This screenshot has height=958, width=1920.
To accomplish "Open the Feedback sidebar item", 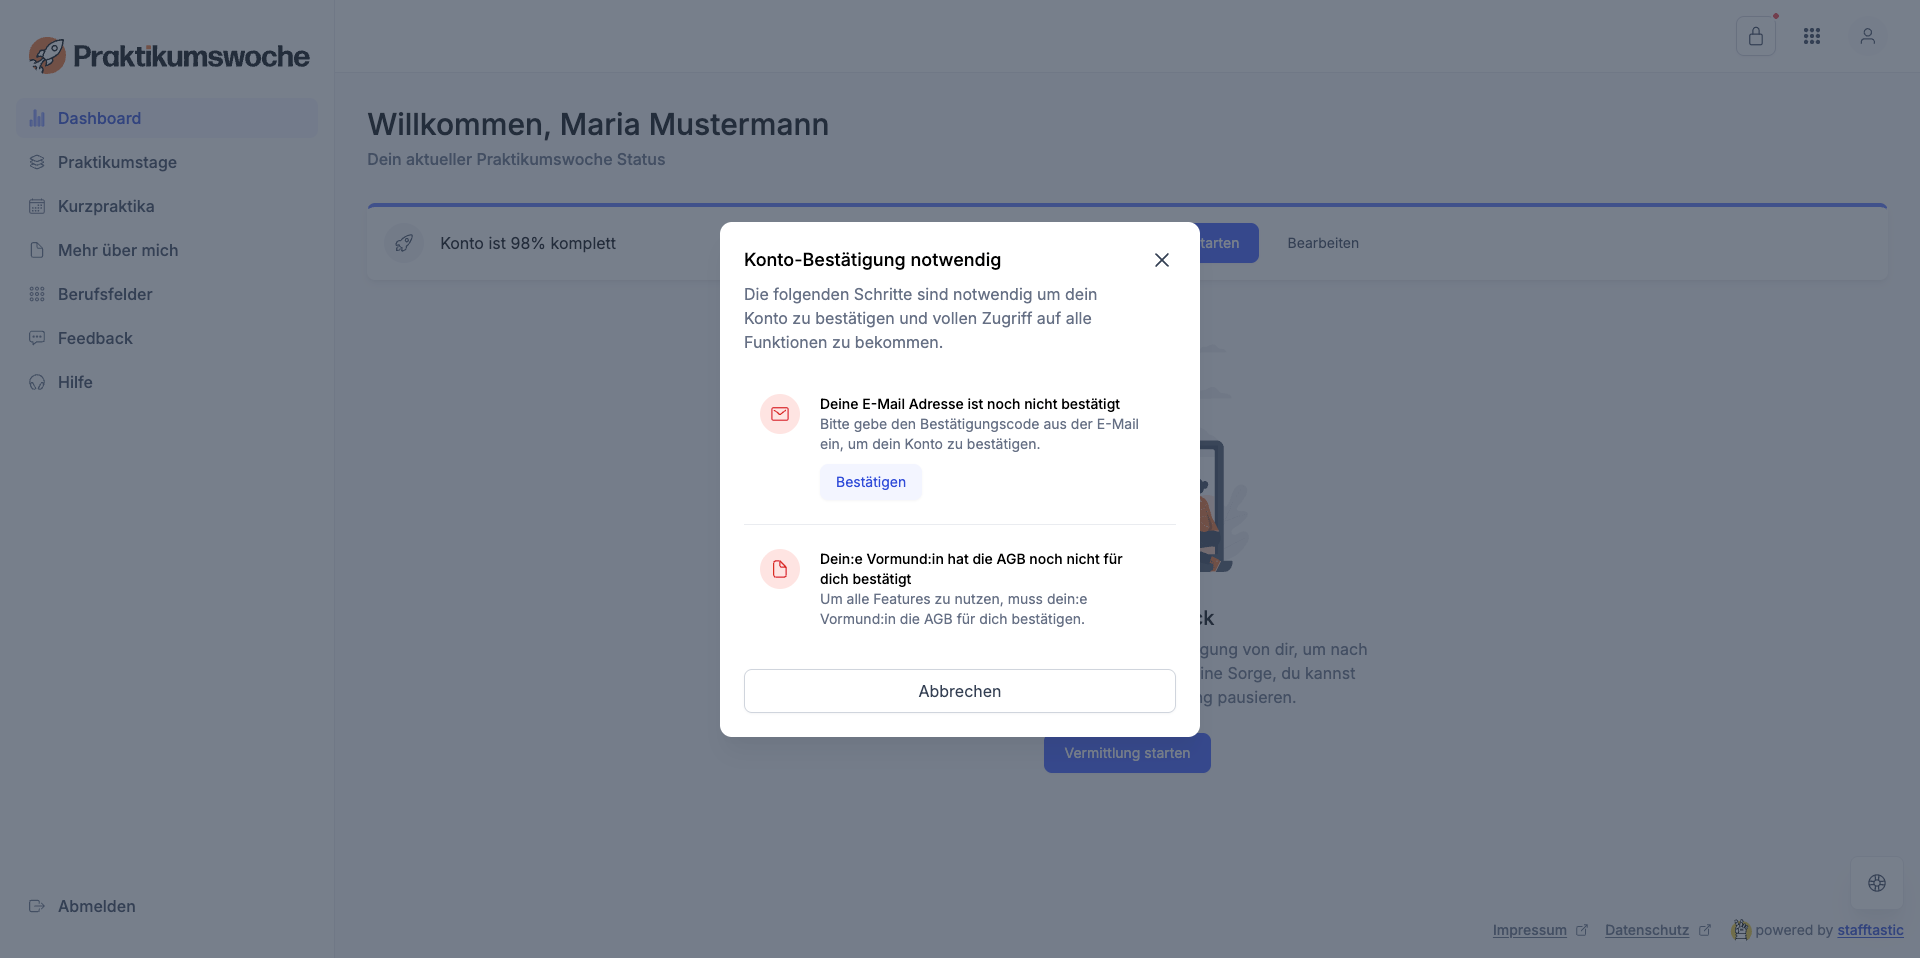I will tap(95, 338).
